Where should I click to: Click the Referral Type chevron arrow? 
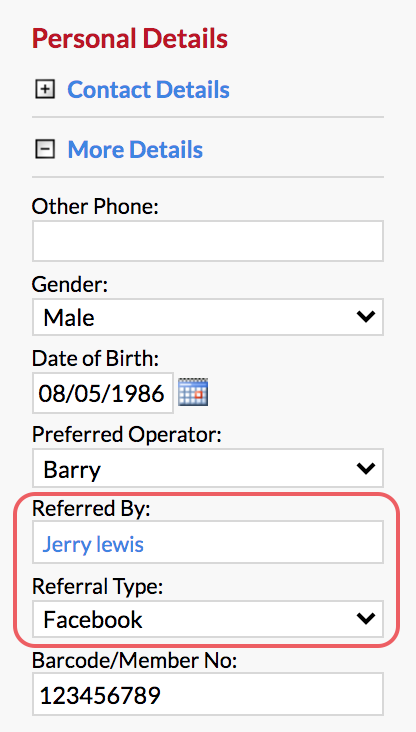click(x=366, y=619)
